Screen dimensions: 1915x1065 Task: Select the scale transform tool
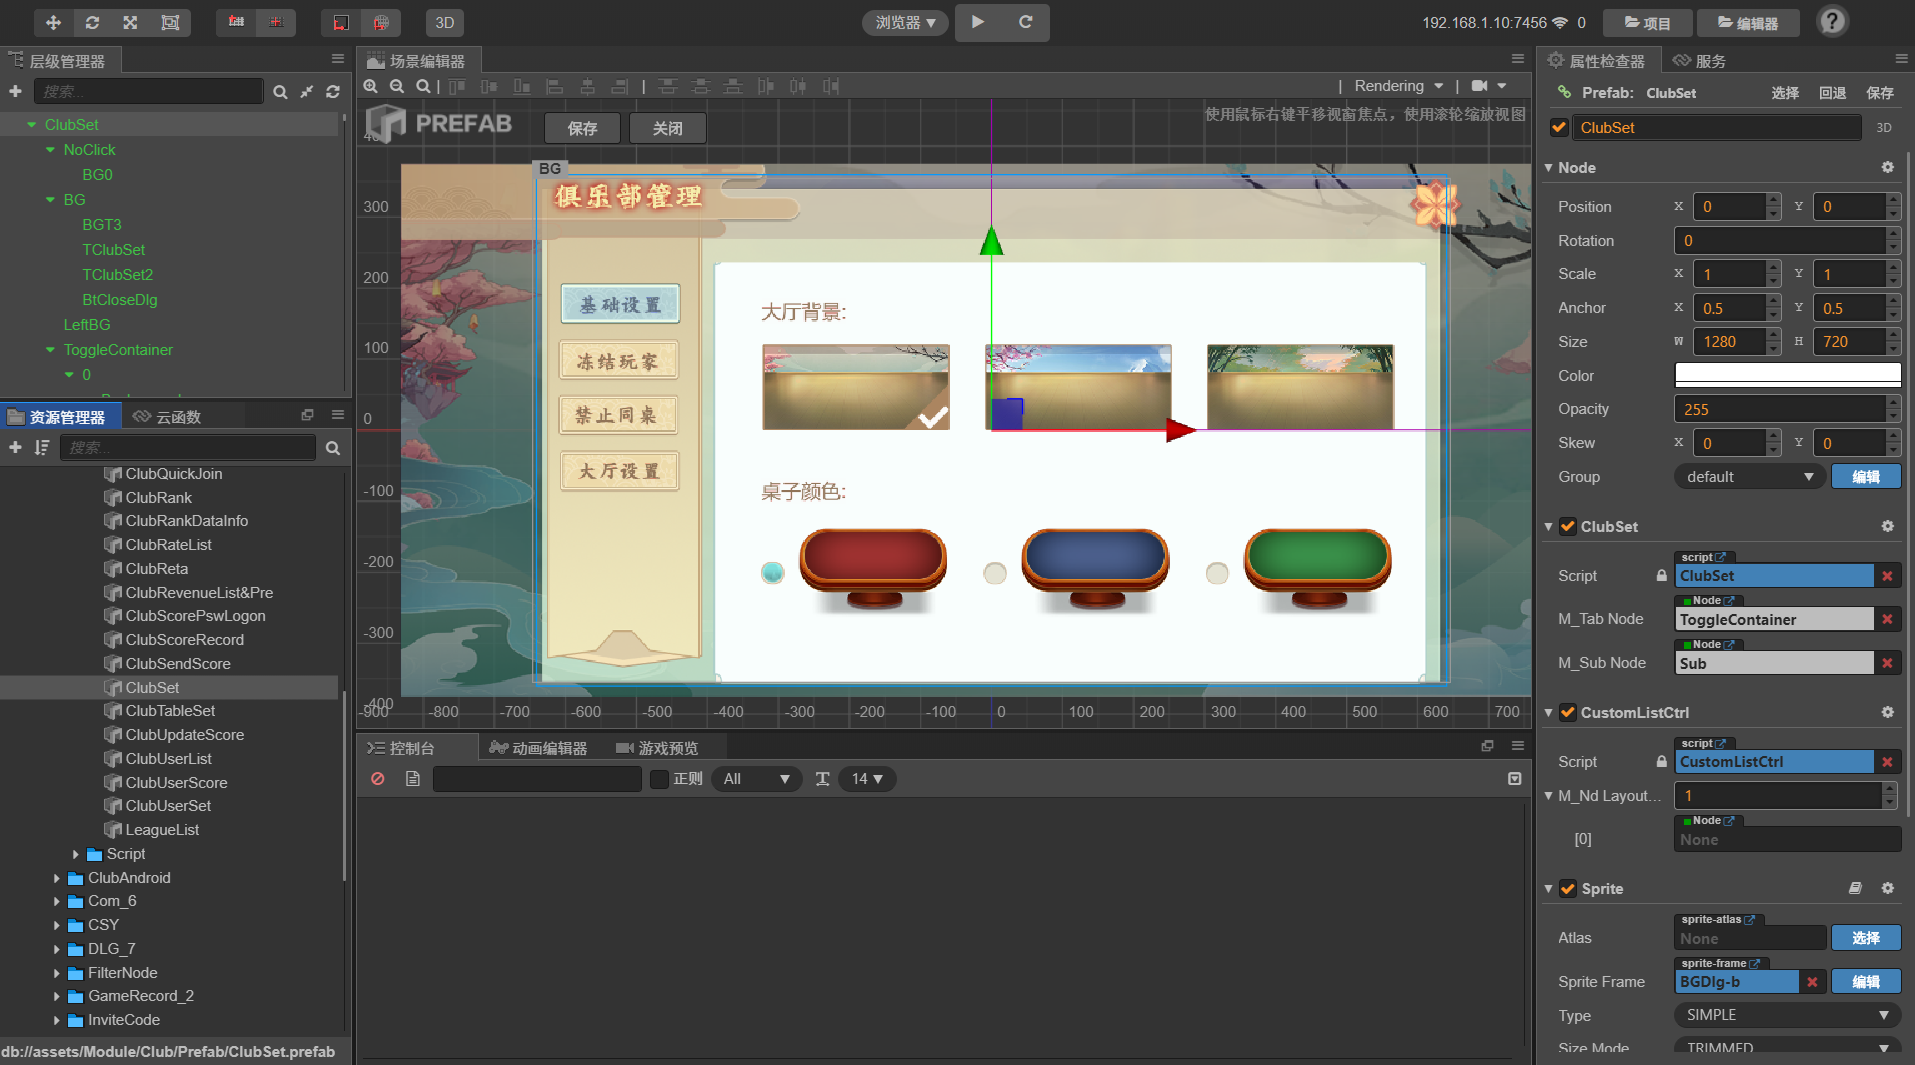[130, 22]
